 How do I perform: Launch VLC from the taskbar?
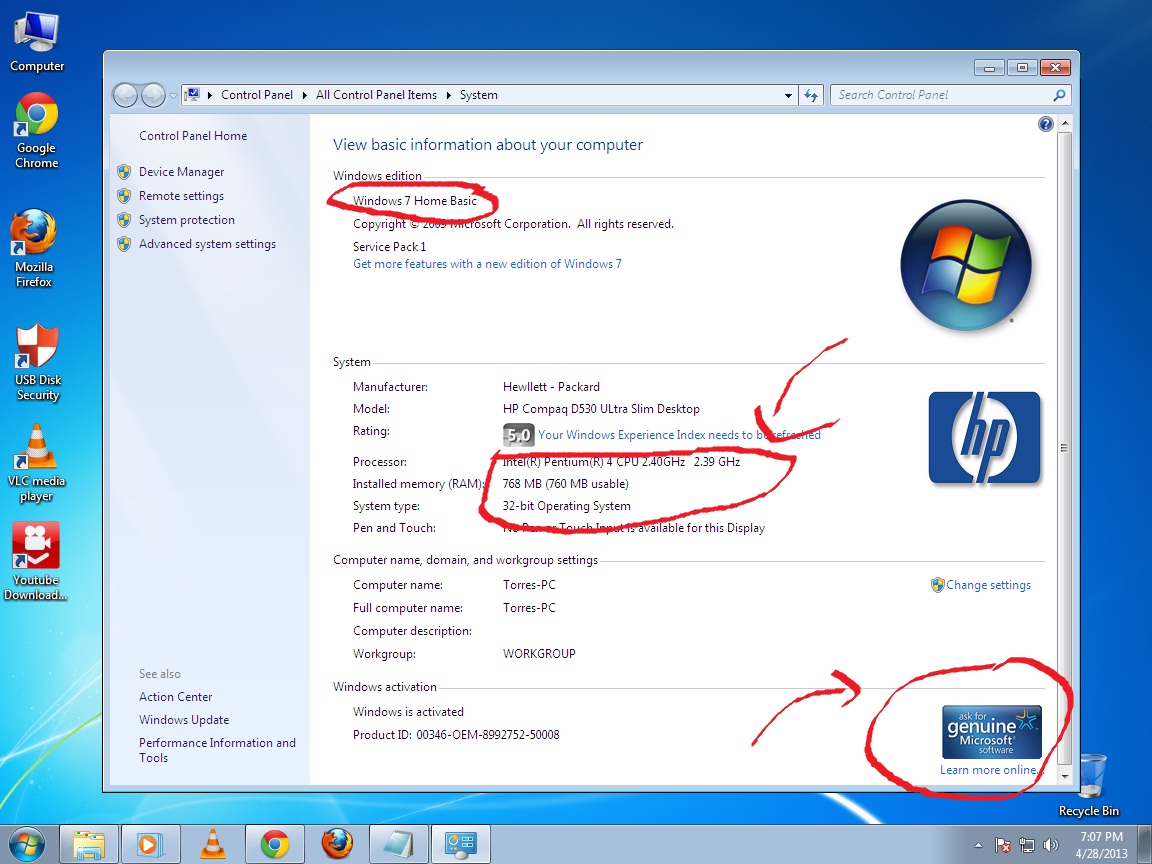coord(212,844)
